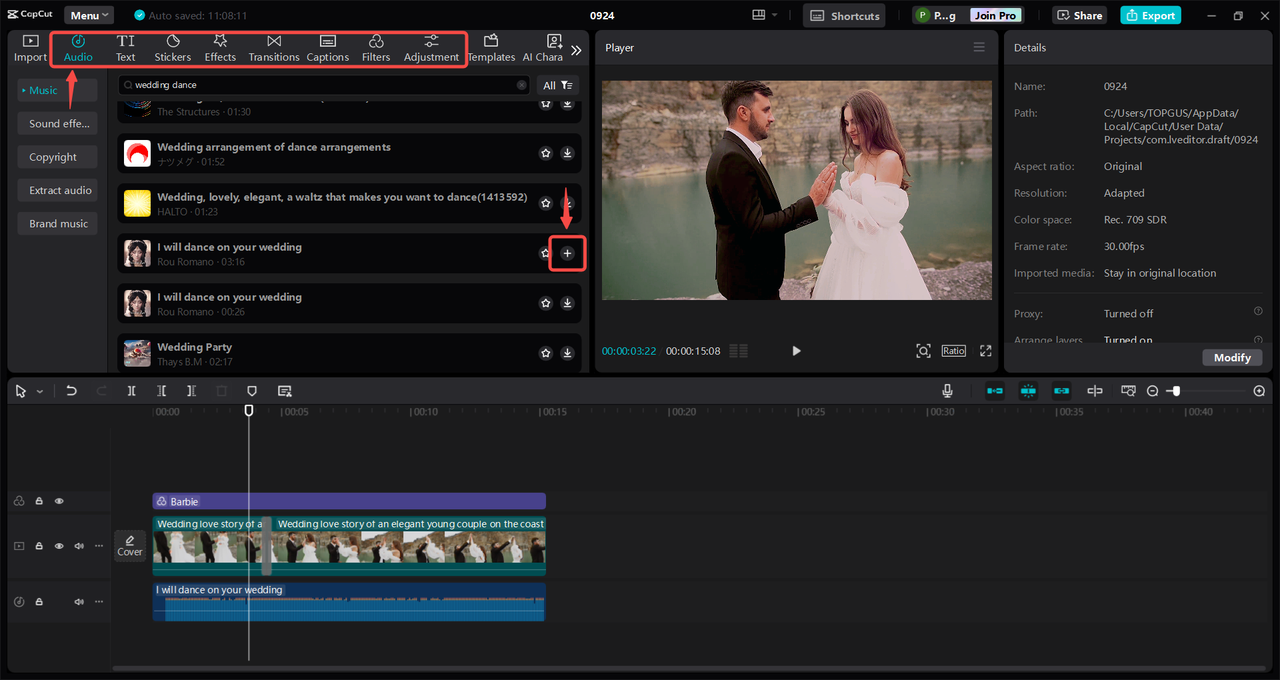Screen dimensions: 1280x680
Task: Start a voiceover recording with the microphone
Action: pyautogui.click(x=947, y=391)
